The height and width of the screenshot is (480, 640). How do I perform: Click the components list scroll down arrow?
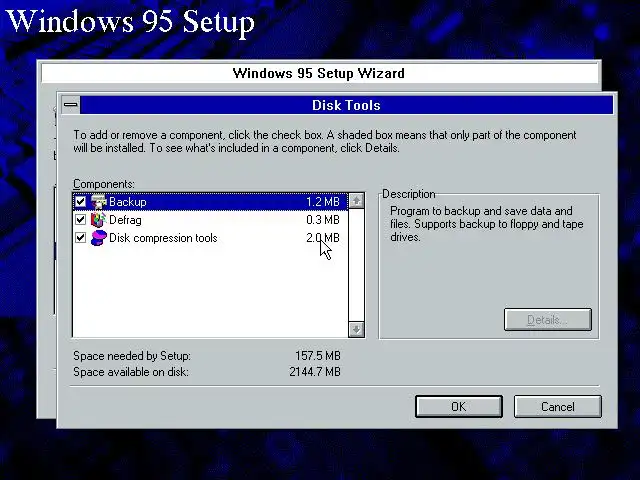pos(357,329)
